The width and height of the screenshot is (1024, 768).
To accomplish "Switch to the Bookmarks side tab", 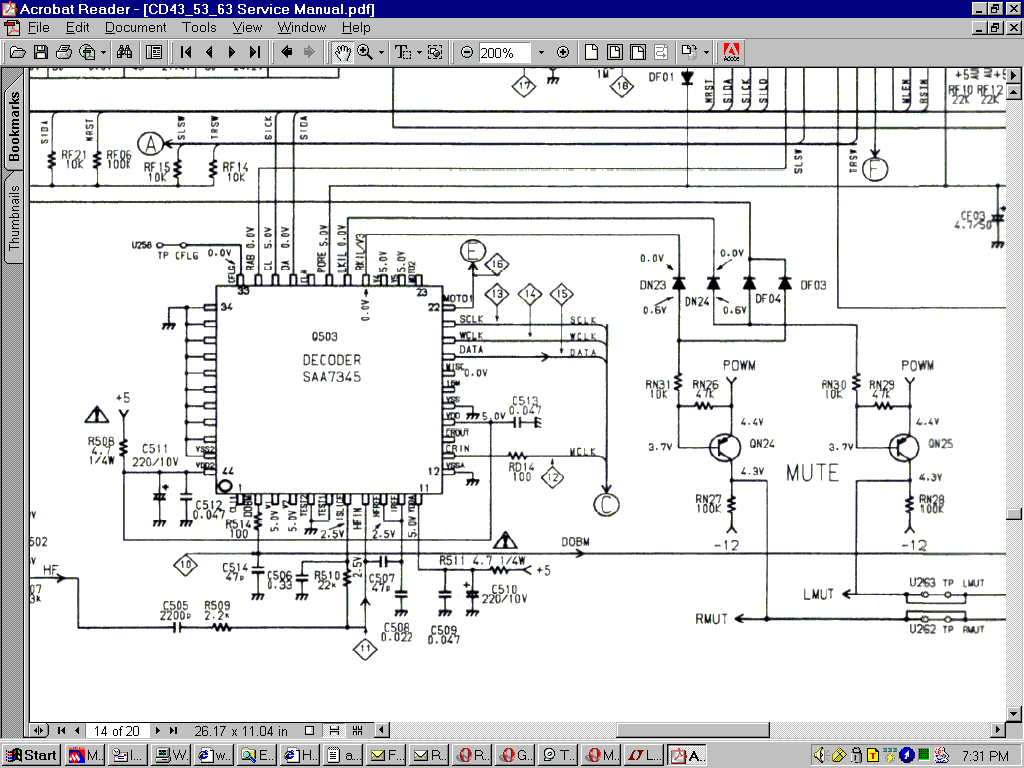I will click(14, 125).
